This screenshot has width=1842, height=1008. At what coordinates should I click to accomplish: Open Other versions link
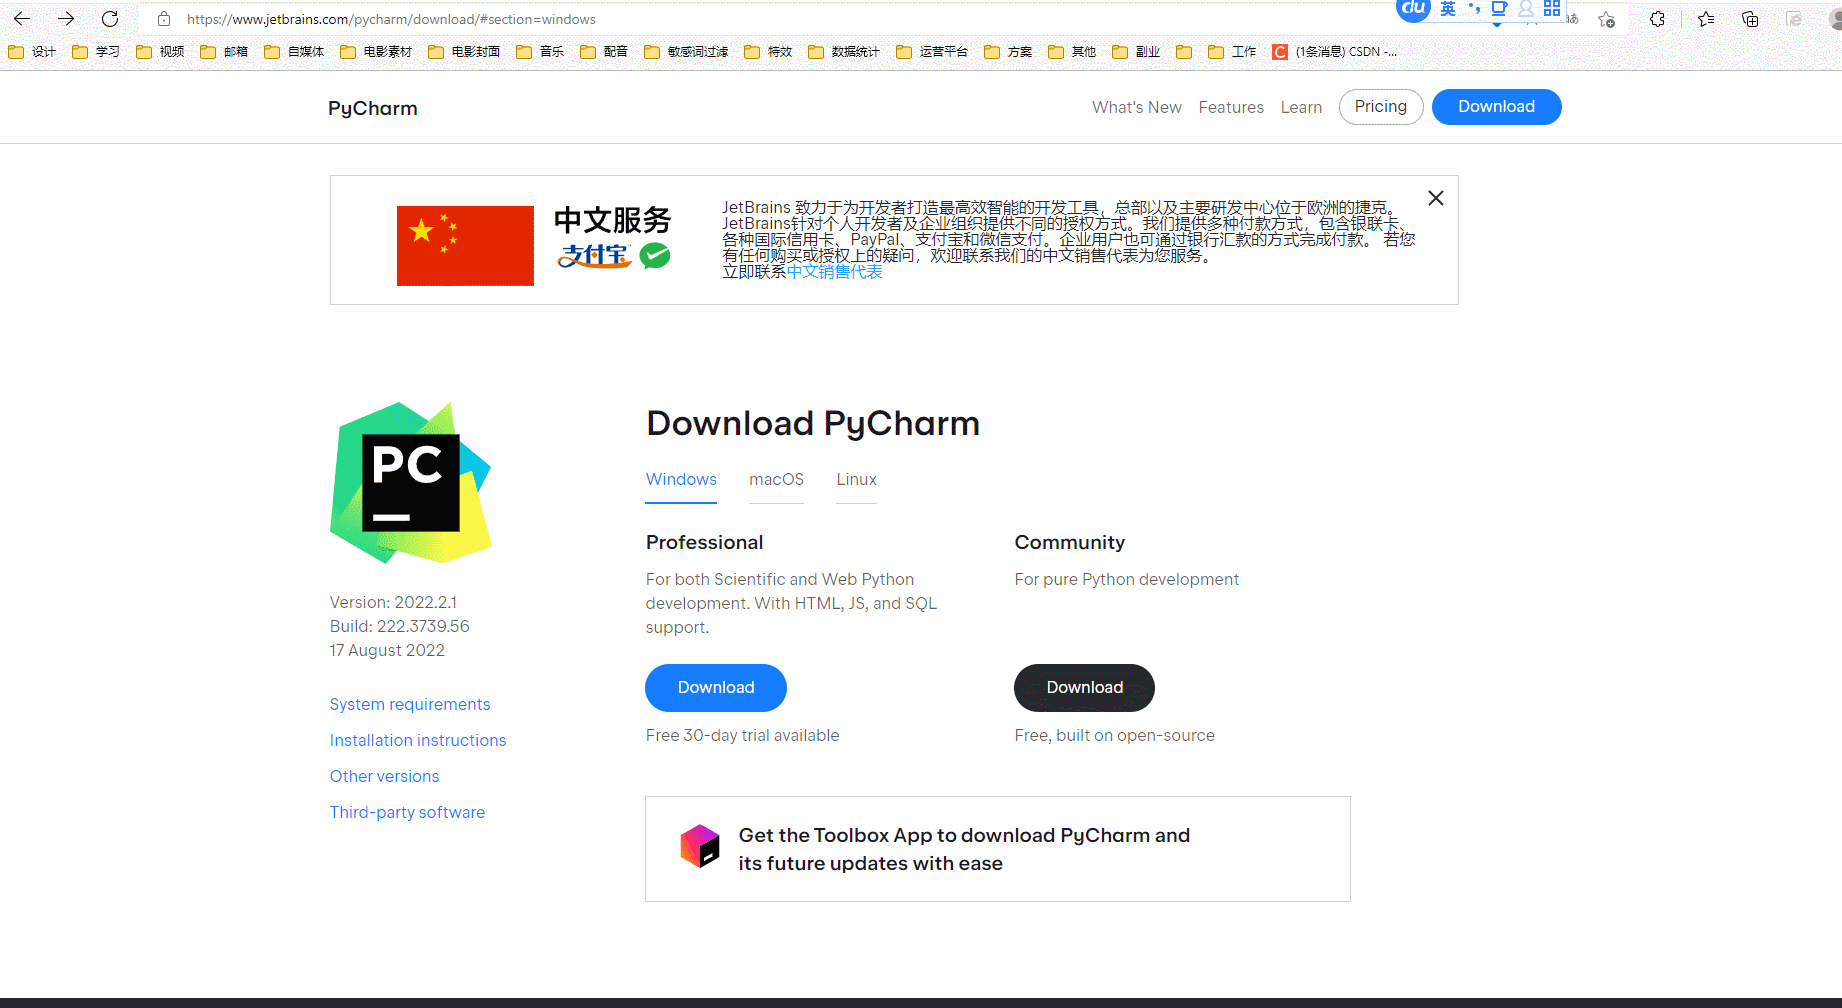click(x=384, y=776)
